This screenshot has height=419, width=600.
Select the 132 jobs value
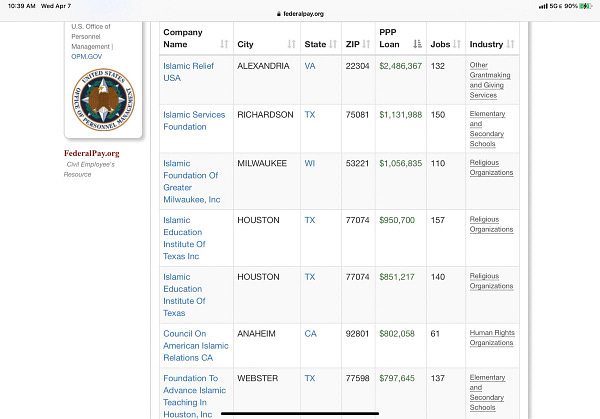tap(438, 66)
